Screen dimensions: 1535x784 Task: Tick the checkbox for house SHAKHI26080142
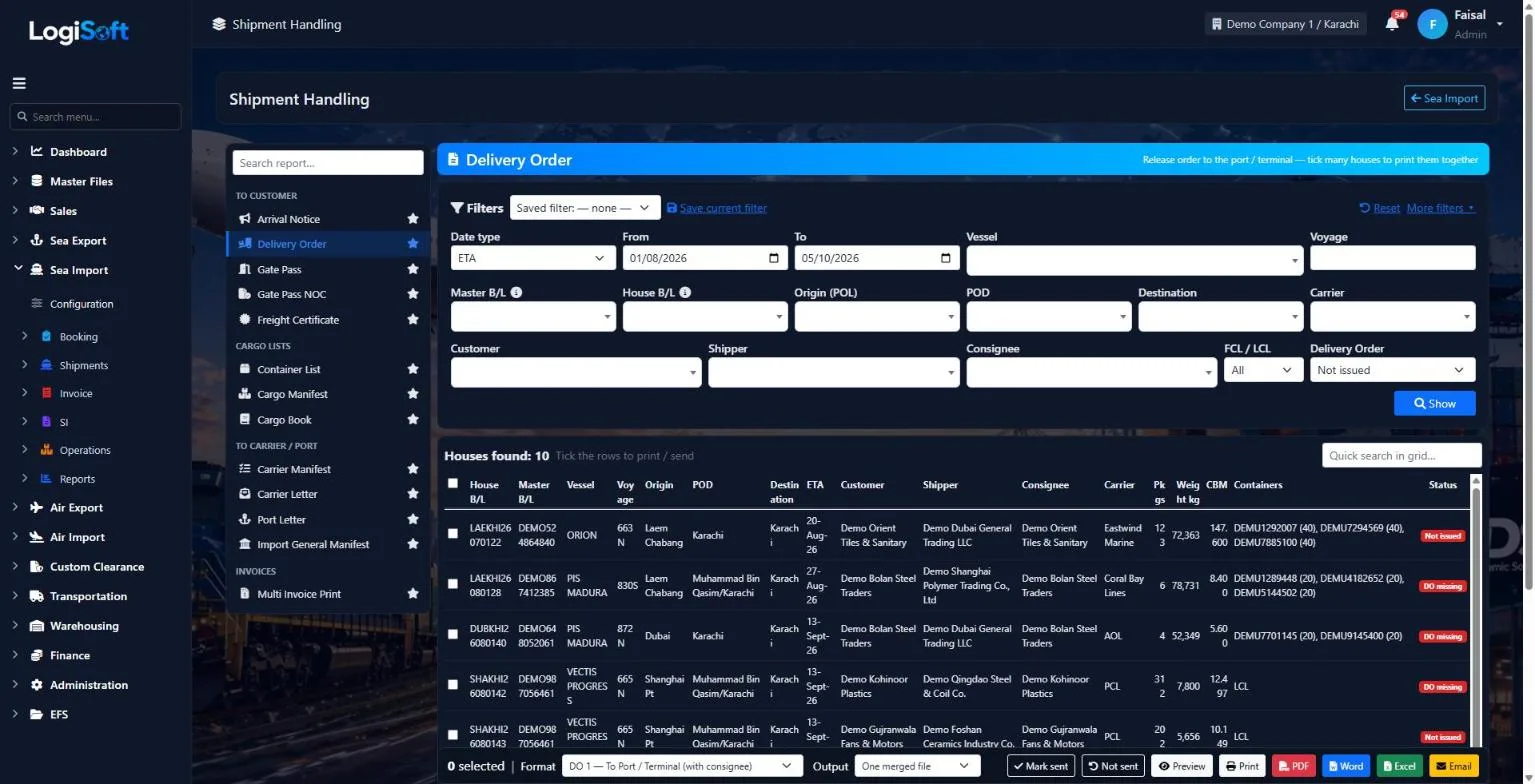(453, 685)
